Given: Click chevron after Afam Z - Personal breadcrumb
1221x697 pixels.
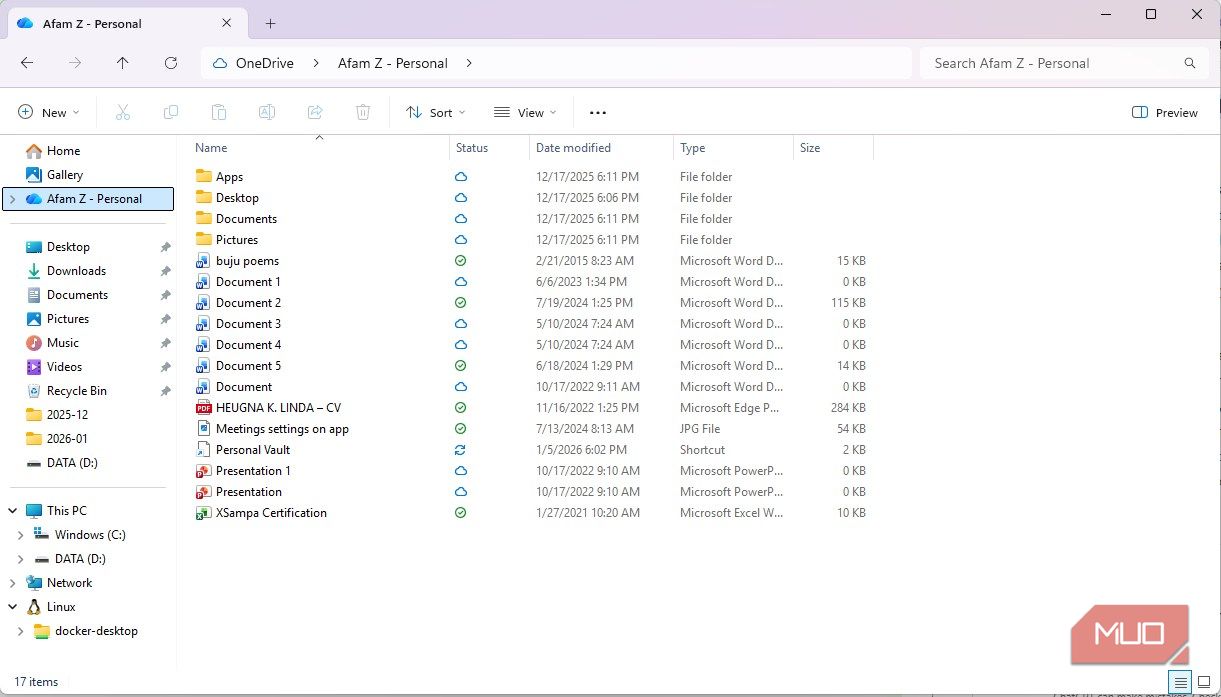Looking at the screenshot, I should 469,63.
